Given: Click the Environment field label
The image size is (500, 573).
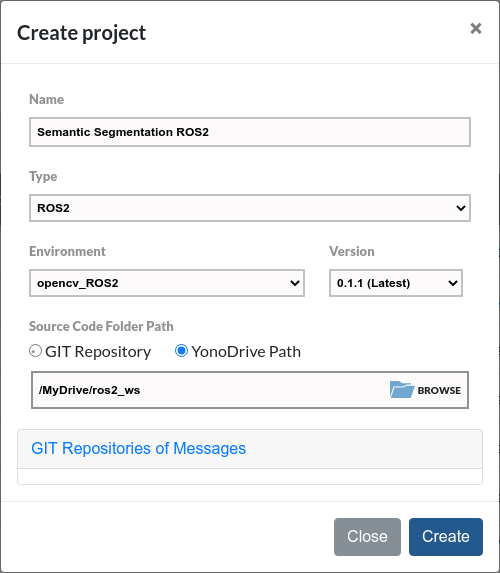Looking at the screenshot, I should (67, 251).
